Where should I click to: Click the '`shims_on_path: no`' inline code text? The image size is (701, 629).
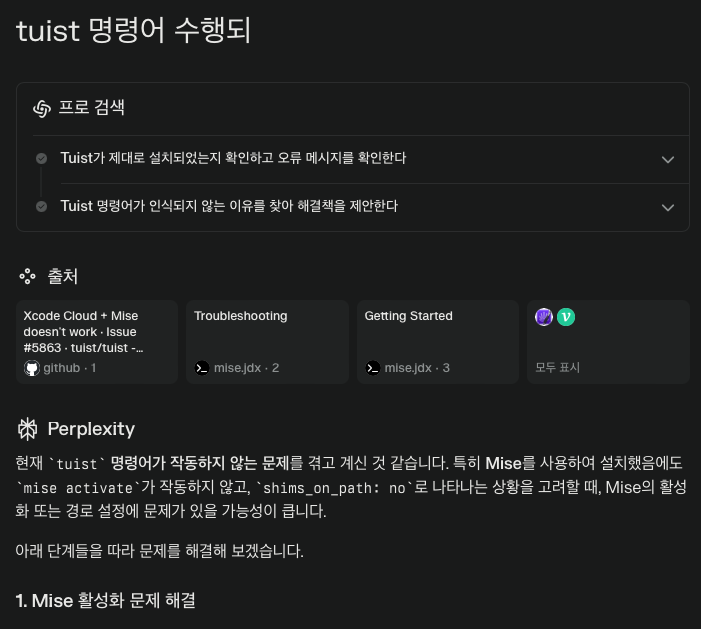tap(334, 488)
